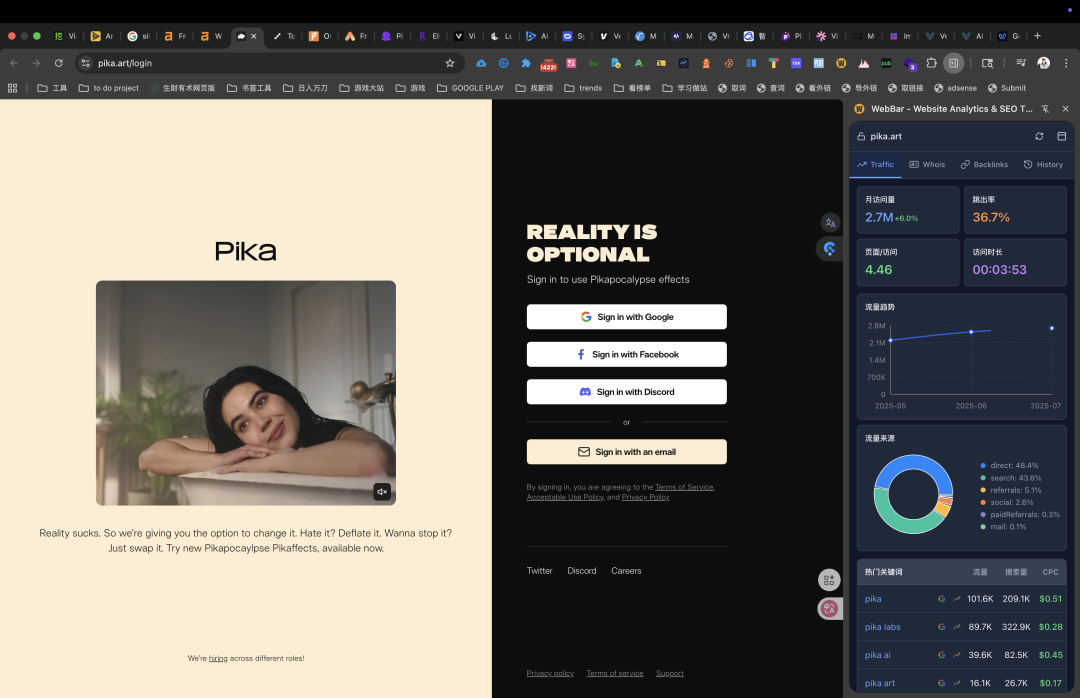Viewport: 1080px width, 698px height.
Task: Switch to the History tab in WebBar
Action: coord(1043,165)
